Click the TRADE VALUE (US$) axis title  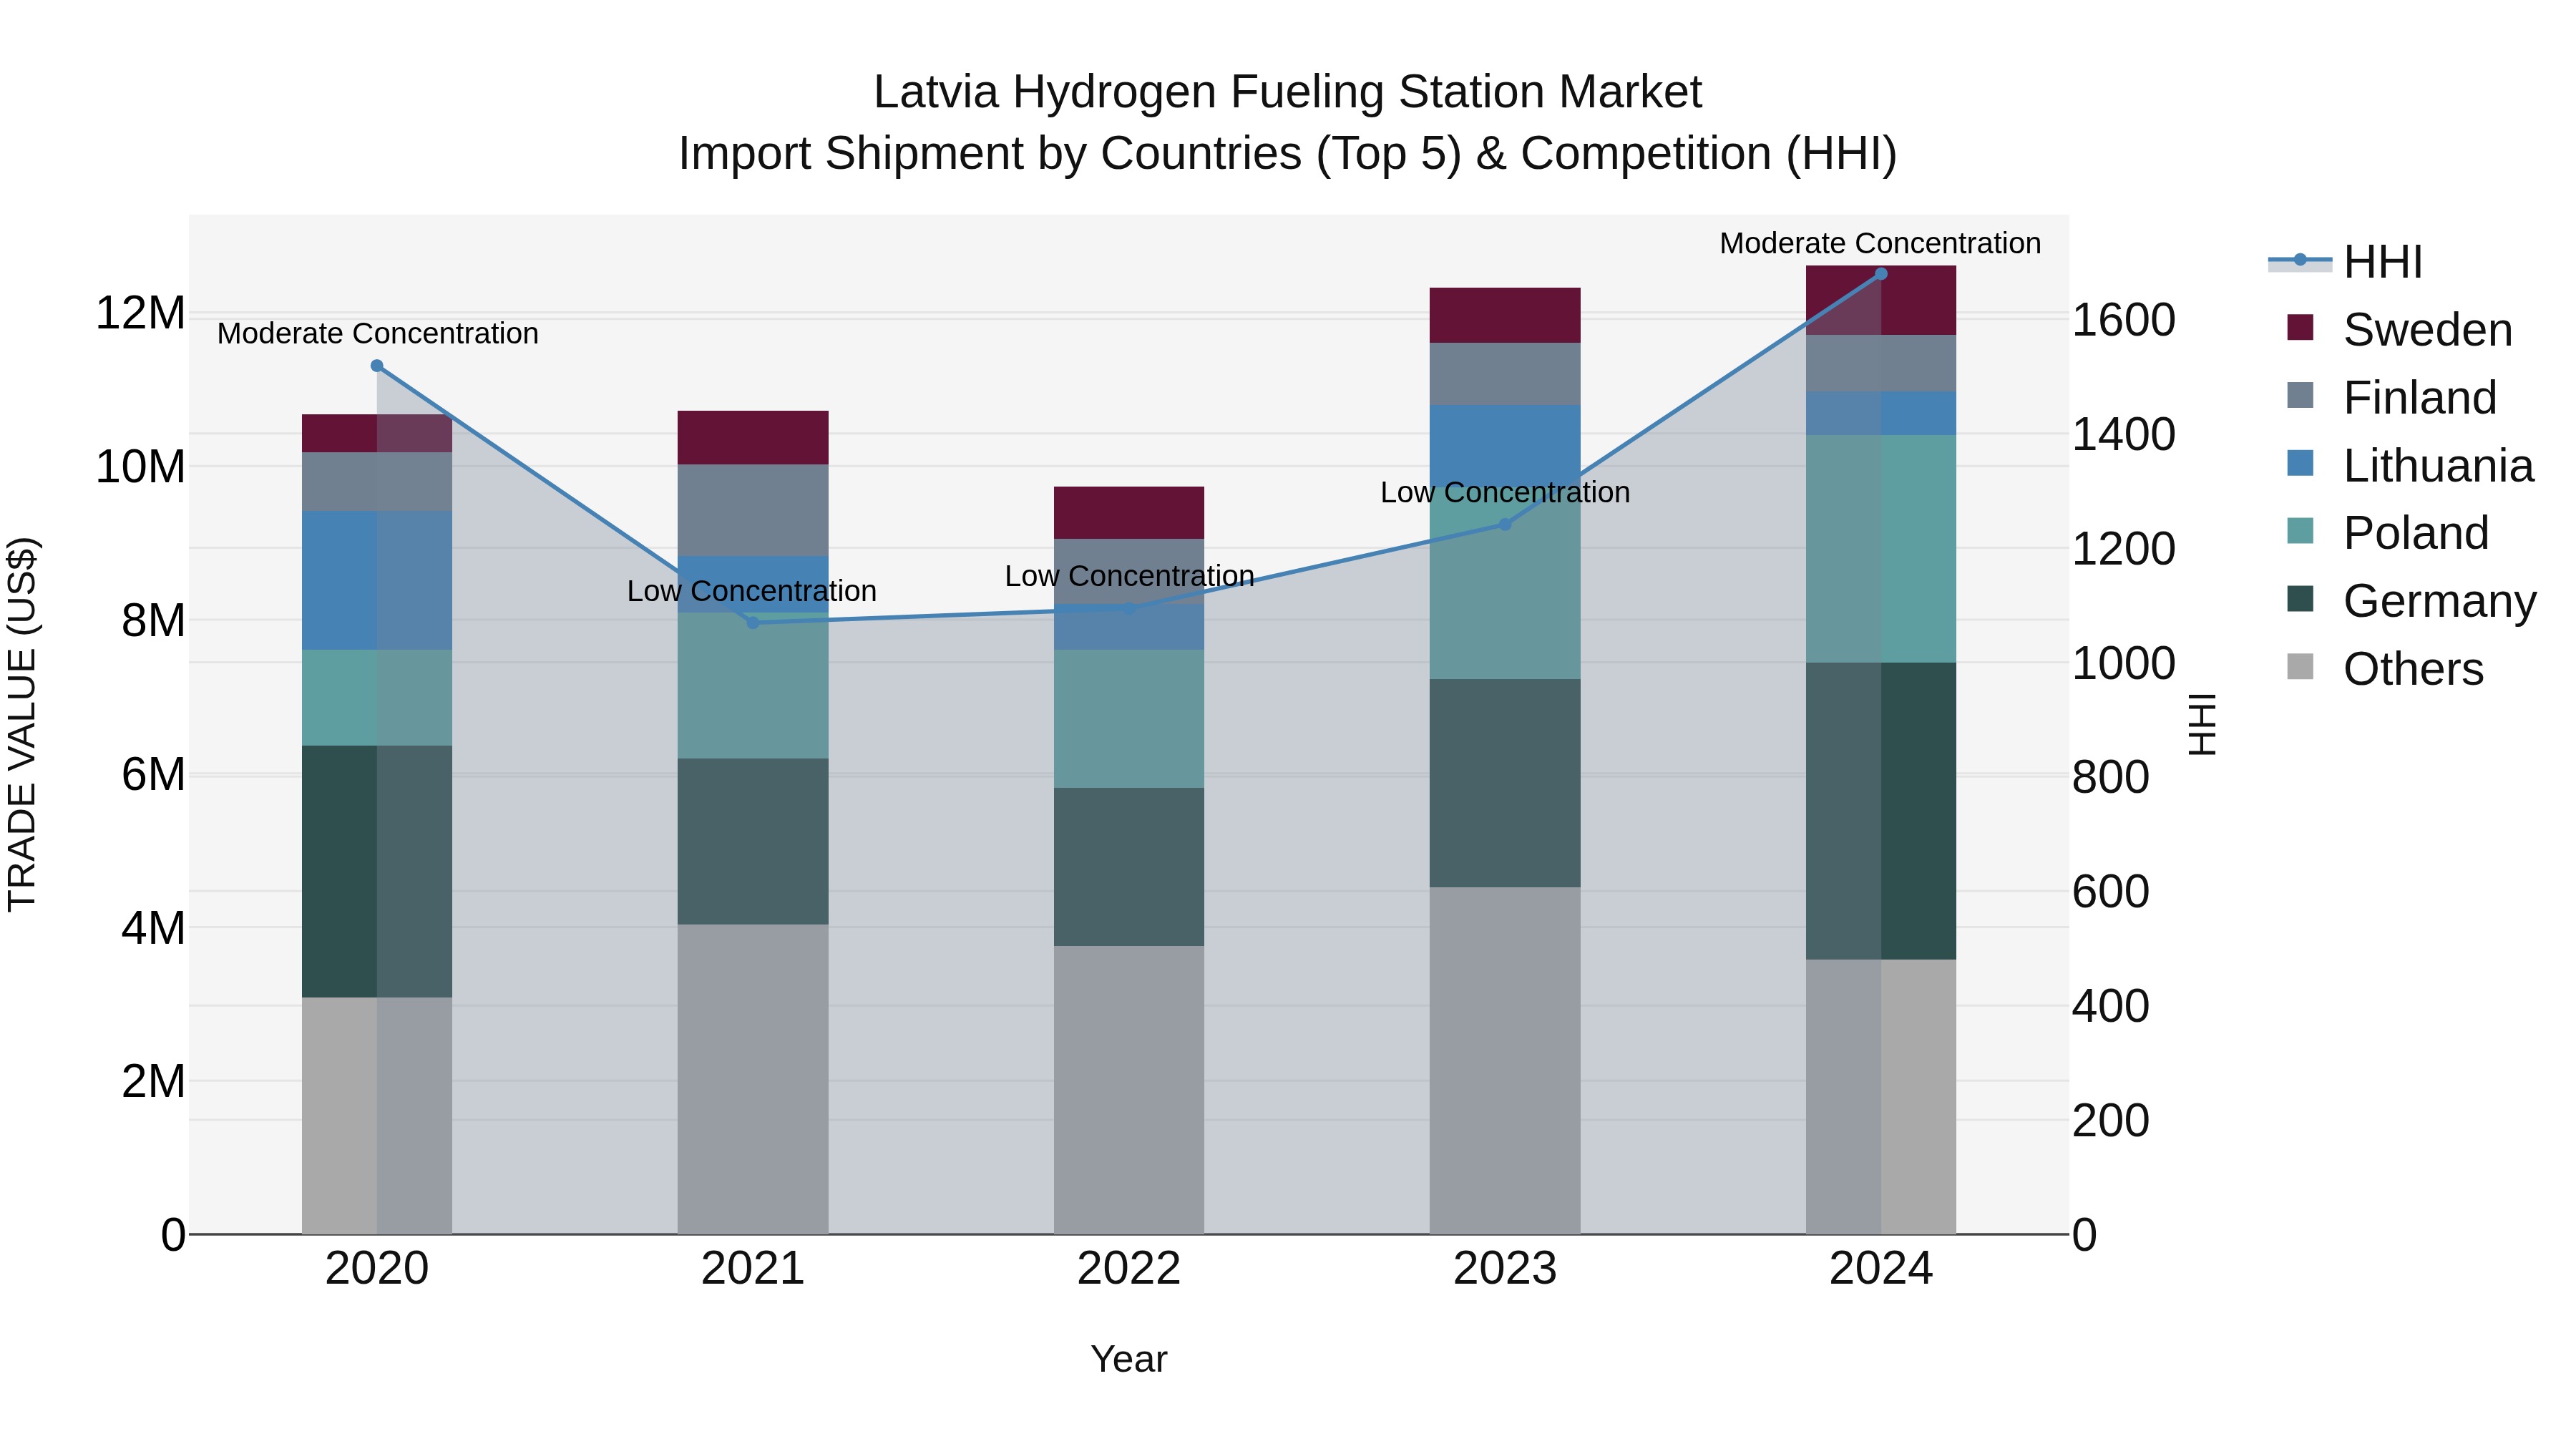[22, 724]
